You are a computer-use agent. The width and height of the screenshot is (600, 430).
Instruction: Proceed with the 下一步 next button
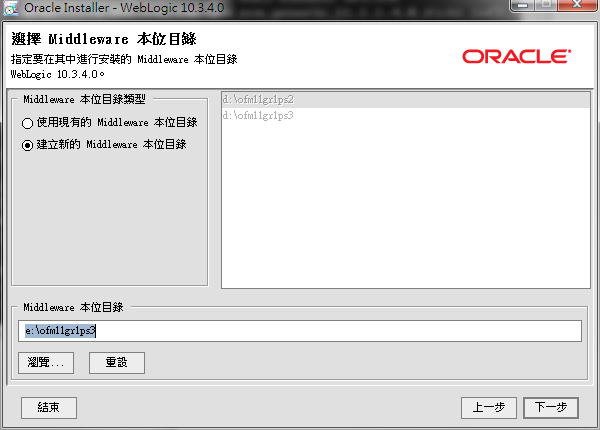click(551, 407)
